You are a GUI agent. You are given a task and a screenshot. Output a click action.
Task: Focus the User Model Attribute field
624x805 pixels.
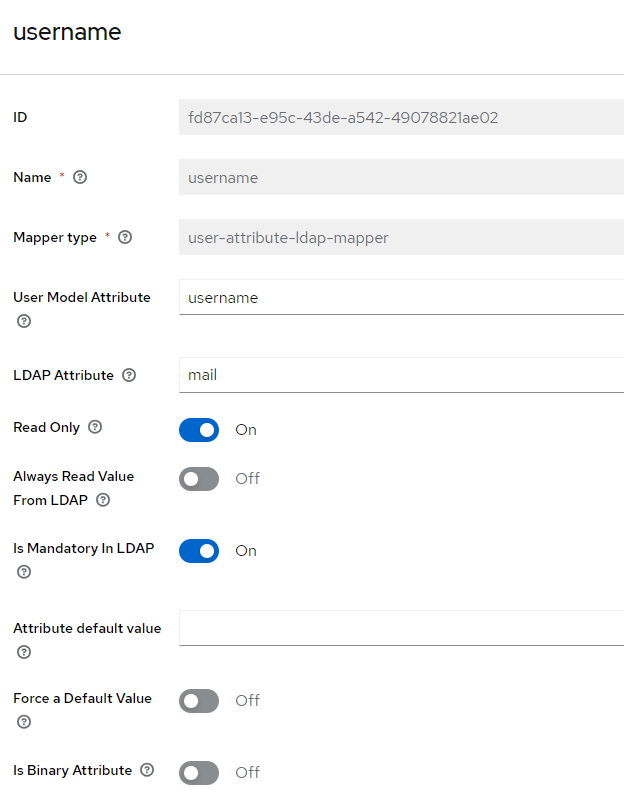coord(402,297)
